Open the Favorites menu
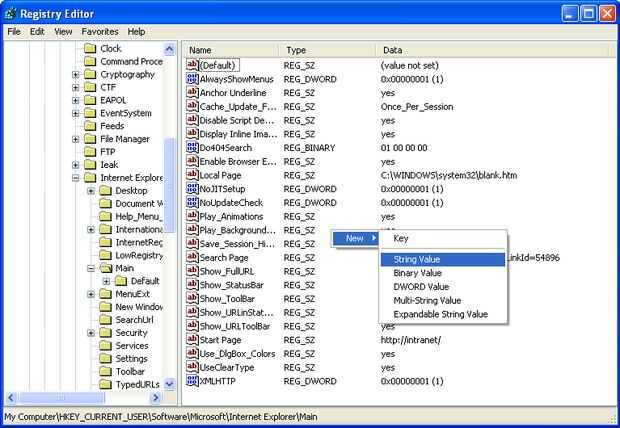Image resolution: width=620 pixels, height=428 pixels. click(x=100, y=32)
